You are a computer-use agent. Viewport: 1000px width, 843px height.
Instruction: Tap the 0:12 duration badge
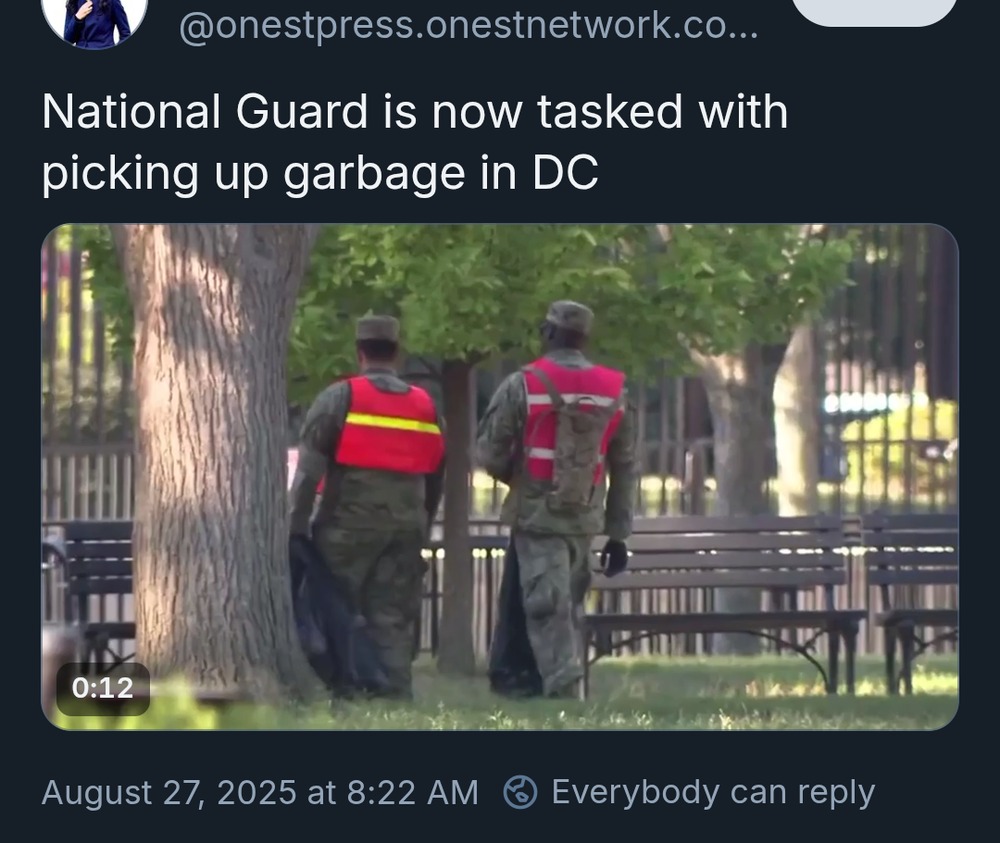click(x=103, y=688)
